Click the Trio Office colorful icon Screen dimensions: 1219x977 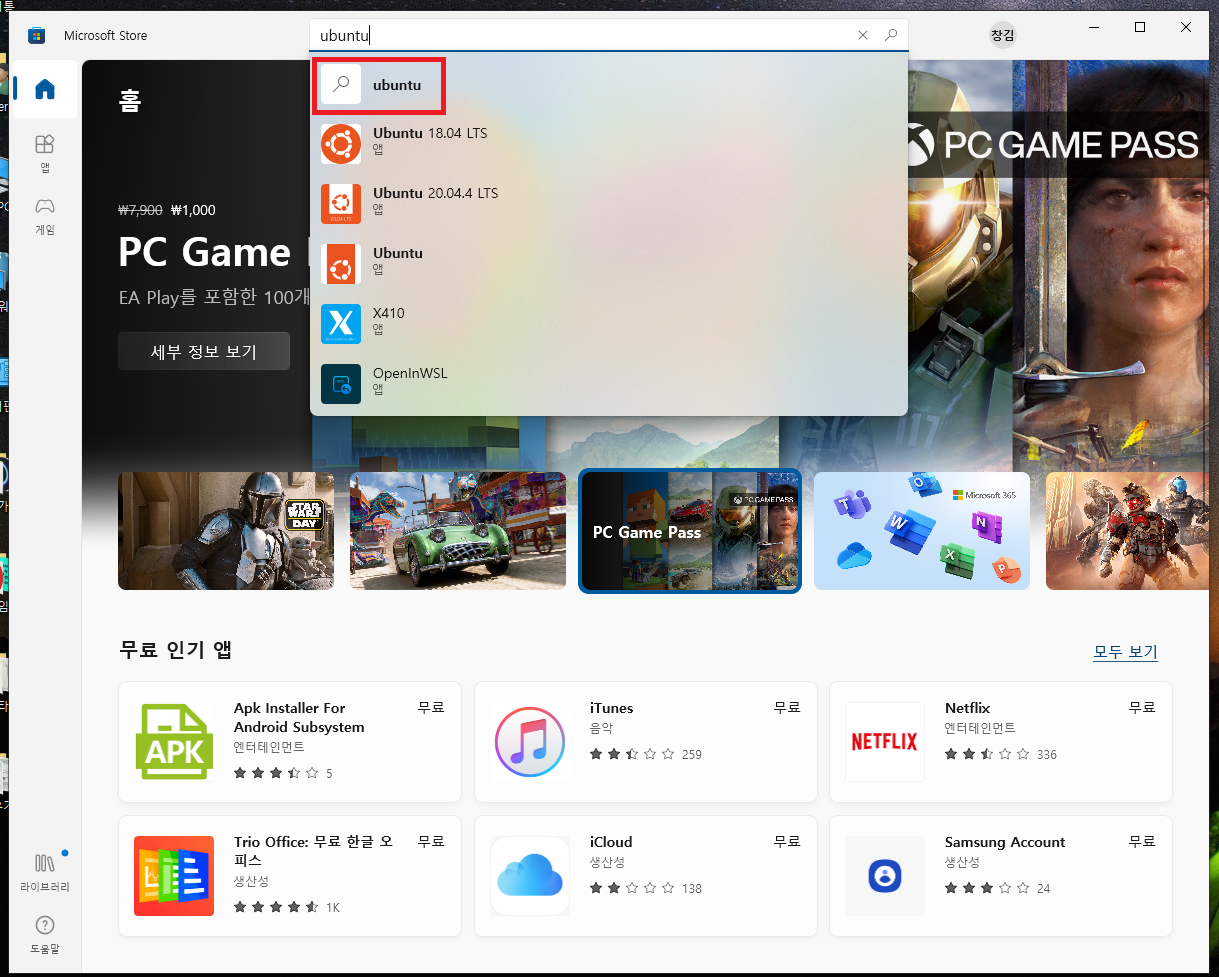pos(174,876)
